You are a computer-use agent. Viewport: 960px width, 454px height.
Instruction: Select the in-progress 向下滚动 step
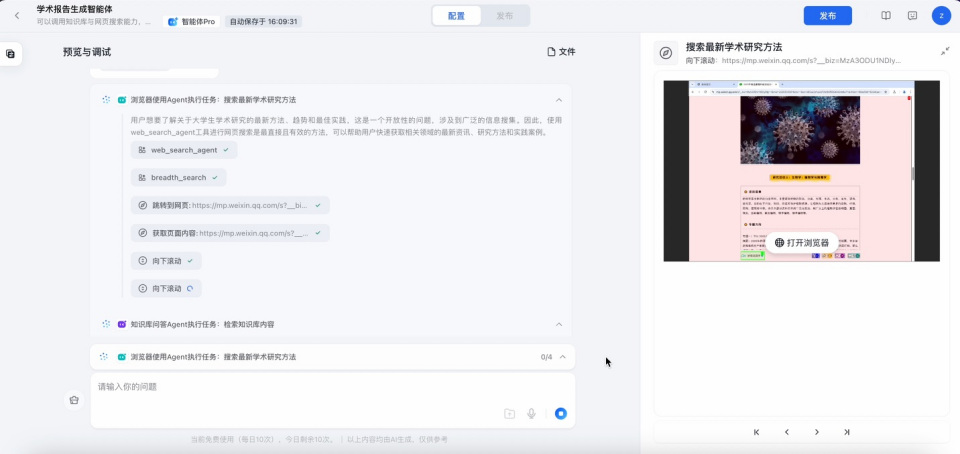pos(167,288)
